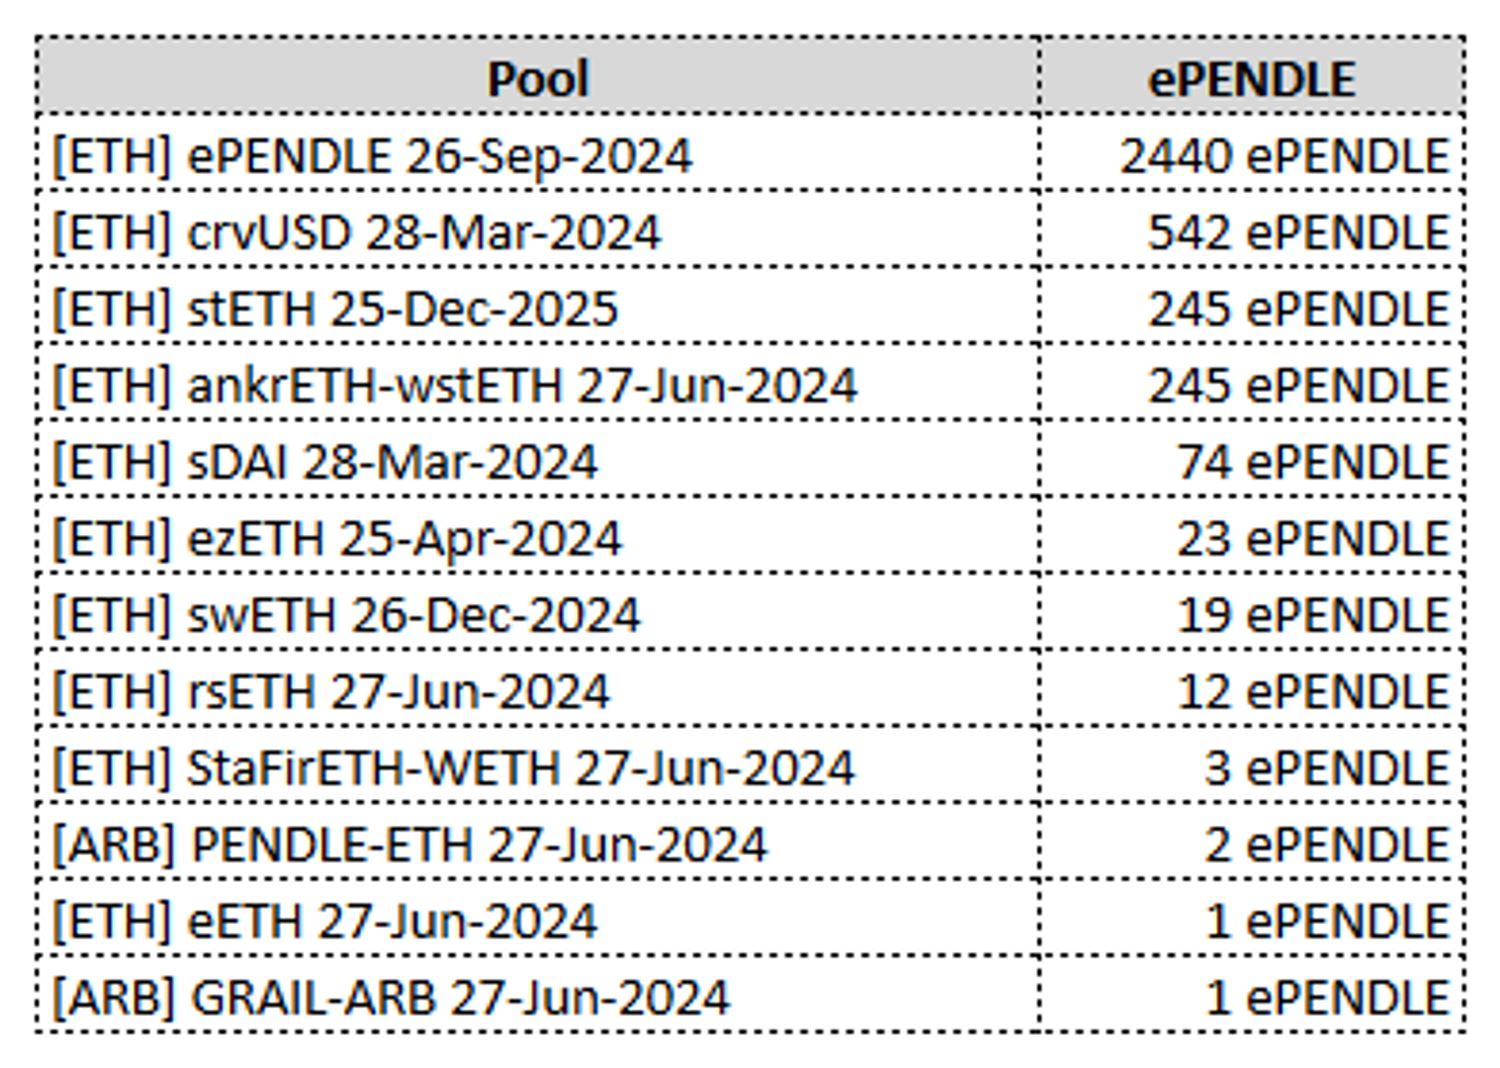
Task: Select the stETH 25-Dec-2025 pool cell
Action: point(336,309)
